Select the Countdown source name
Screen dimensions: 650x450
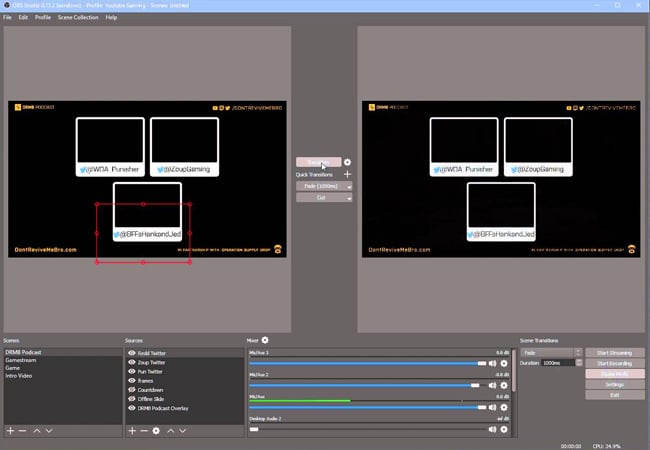point(150,390)
